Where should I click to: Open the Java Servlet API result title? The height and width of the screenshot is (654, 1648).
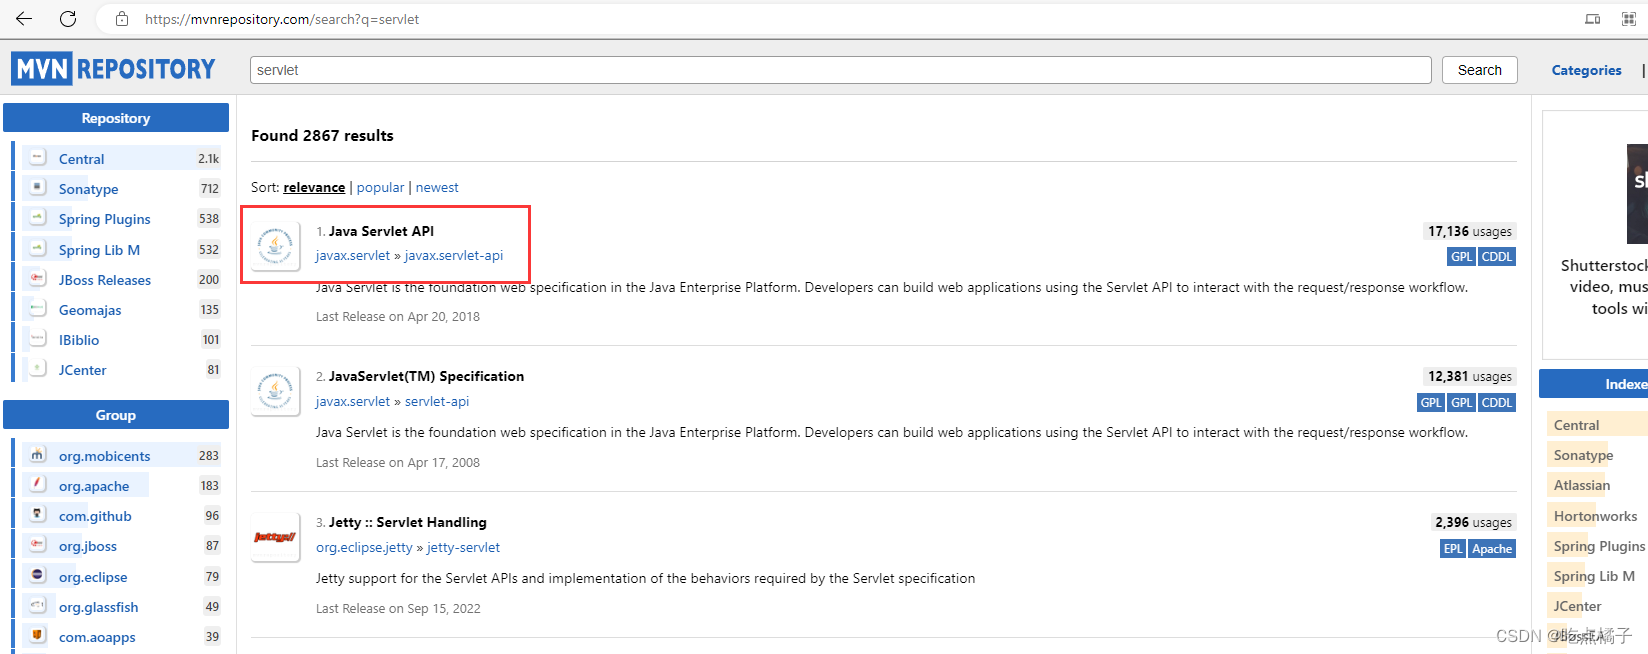(x=381, y=231)
